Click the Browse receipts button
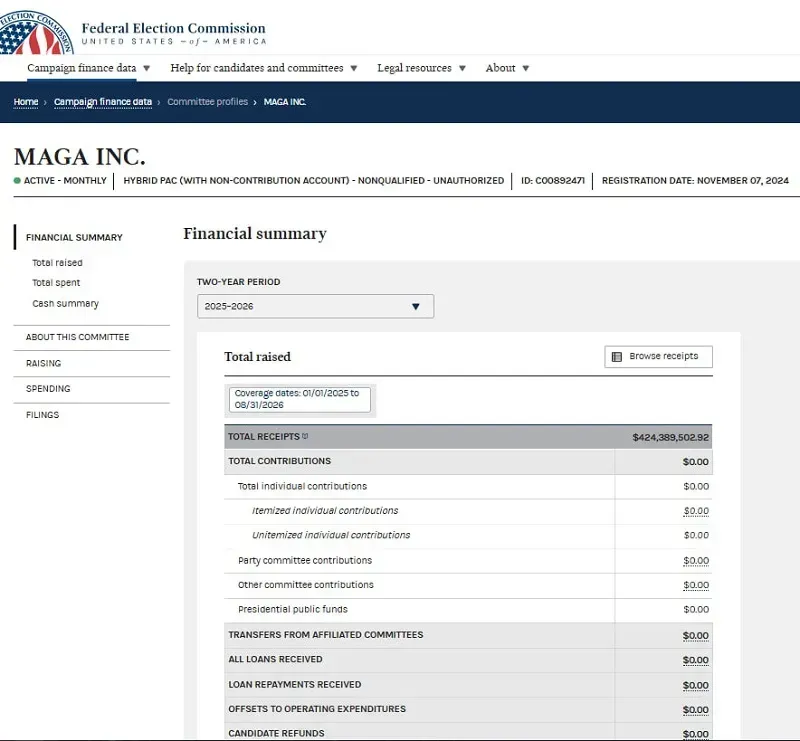This screenshot has height=741, width=800. 658,356
